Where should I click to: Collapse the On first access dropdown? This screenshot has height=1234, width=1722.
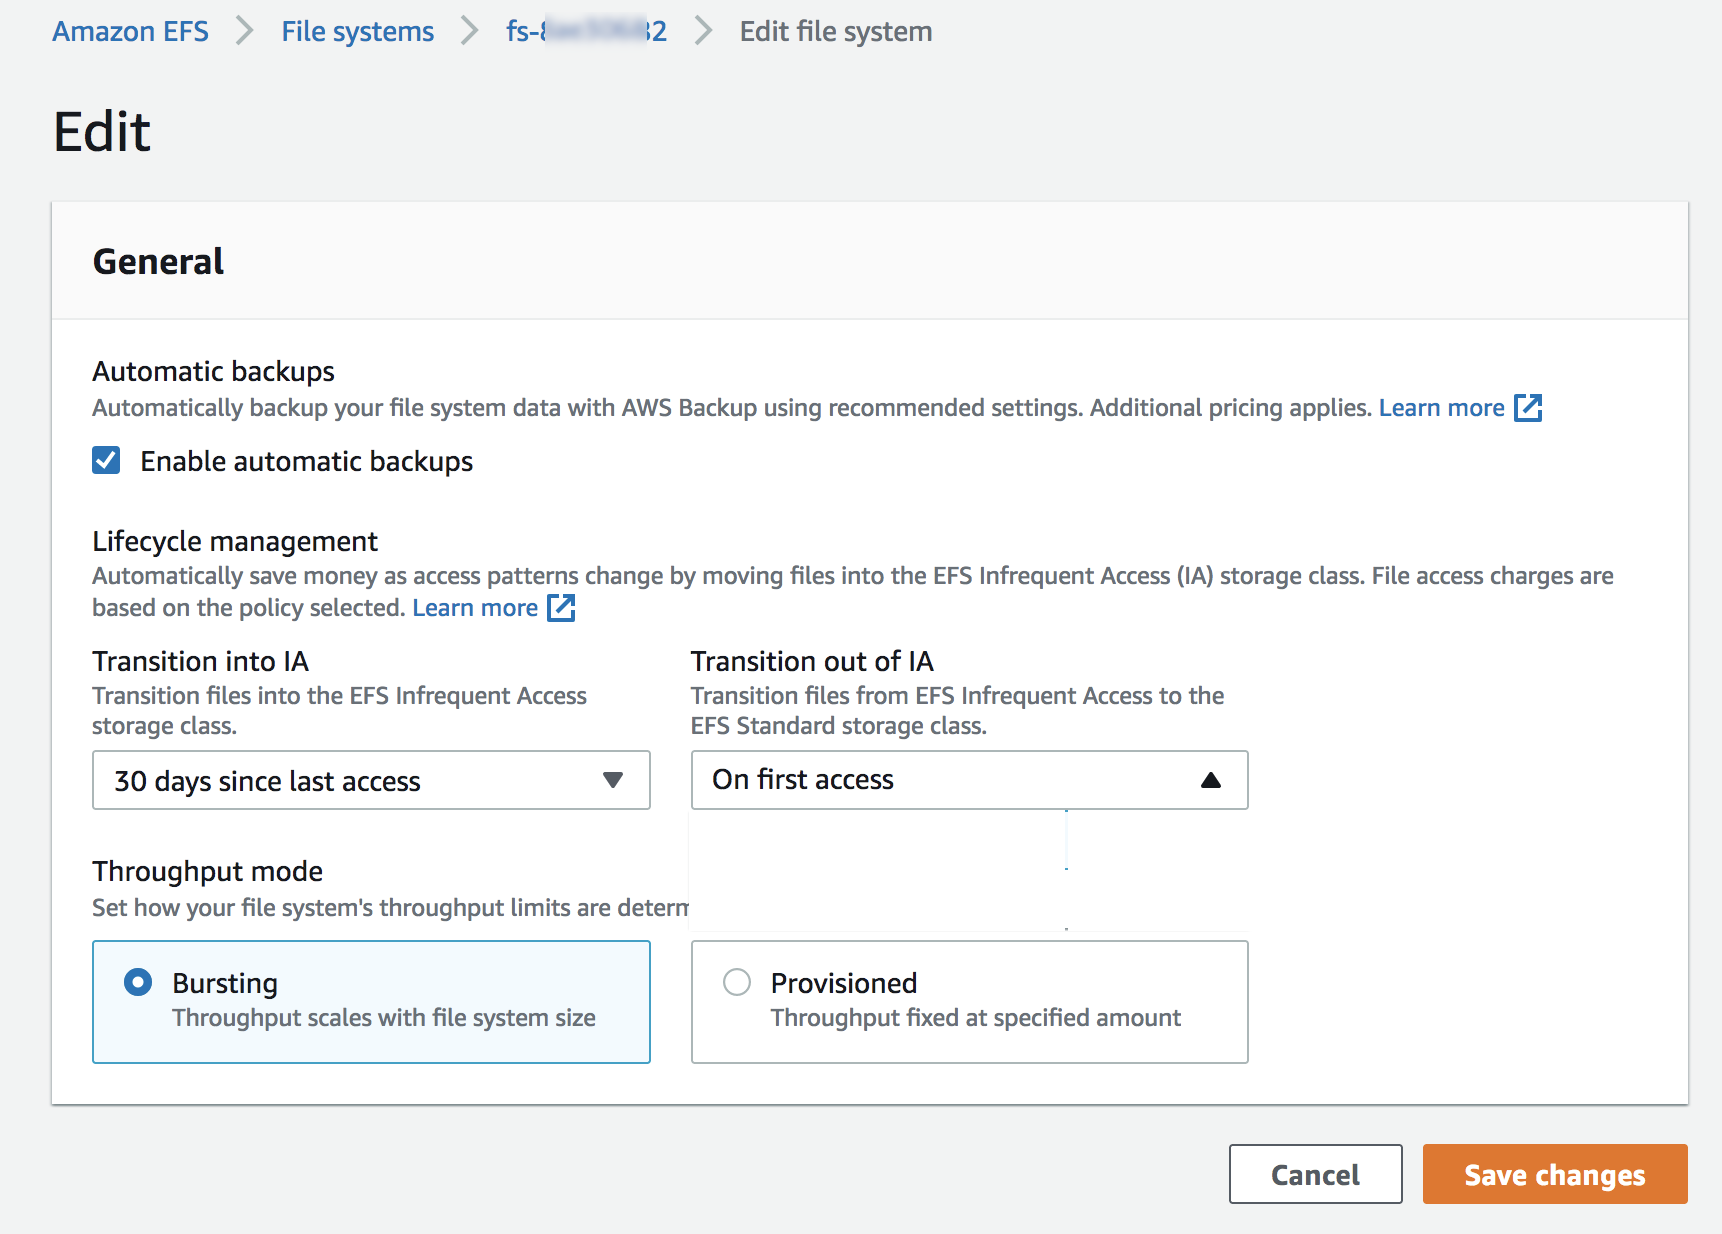(x=968, y=780)
